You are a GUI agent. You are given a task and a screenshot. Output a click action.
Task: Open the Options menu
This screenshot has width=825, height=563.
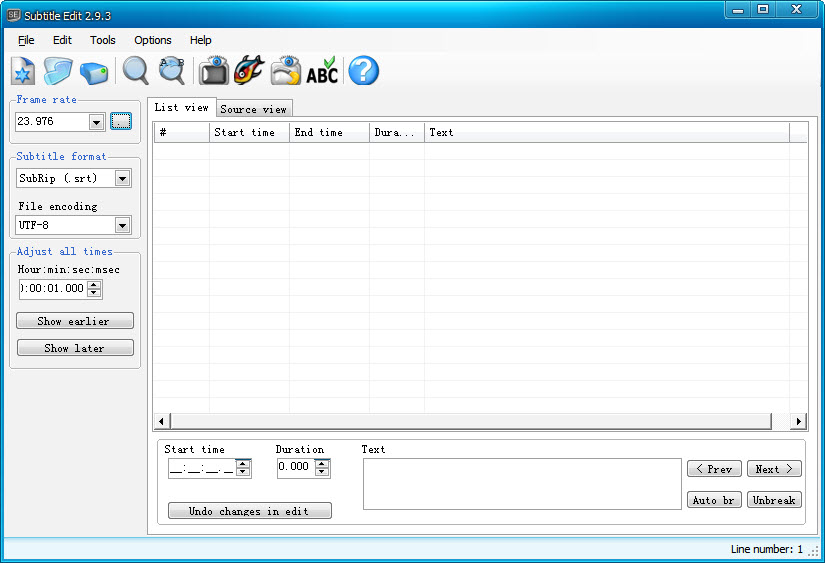[153, 41]
